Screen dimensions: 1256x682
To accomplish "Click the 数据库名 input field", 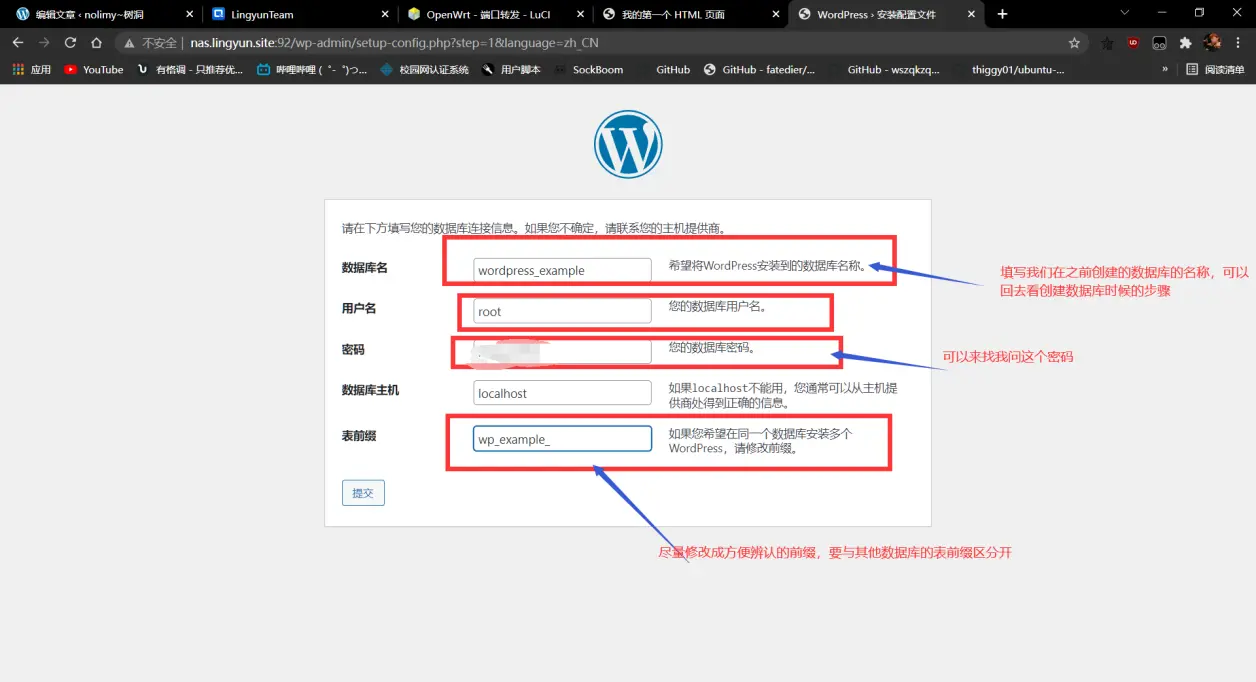I will [x=562, y=270].
